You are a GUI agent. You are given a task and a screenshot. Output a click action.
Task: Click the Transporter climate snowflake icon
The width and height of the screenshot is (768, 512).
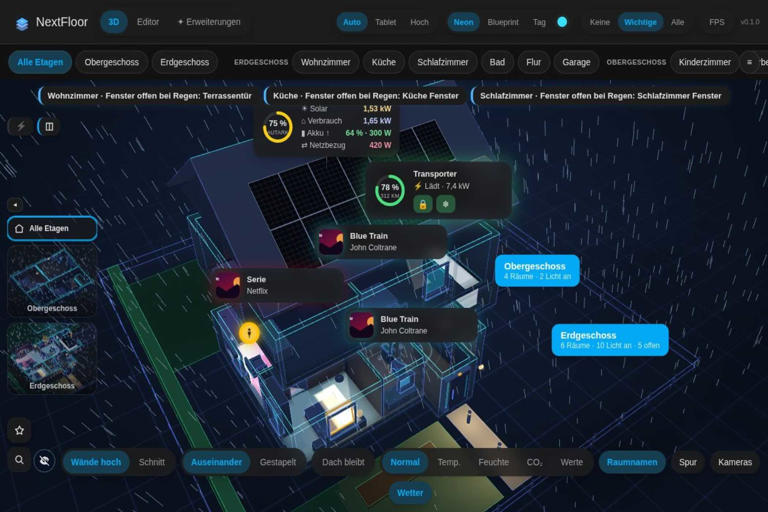(x=446, y=204)
